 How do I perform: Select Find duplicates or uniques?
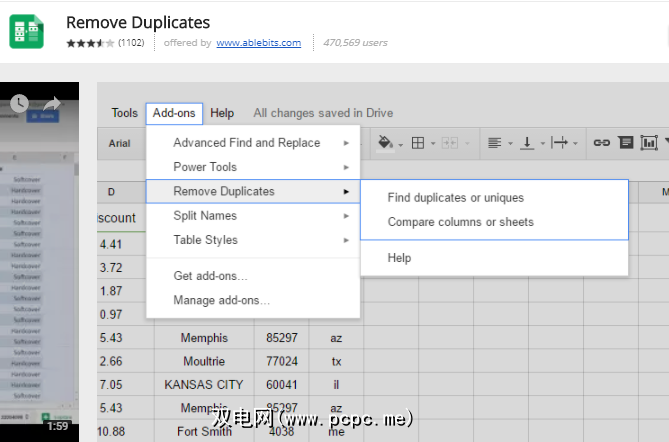point(455,198)
